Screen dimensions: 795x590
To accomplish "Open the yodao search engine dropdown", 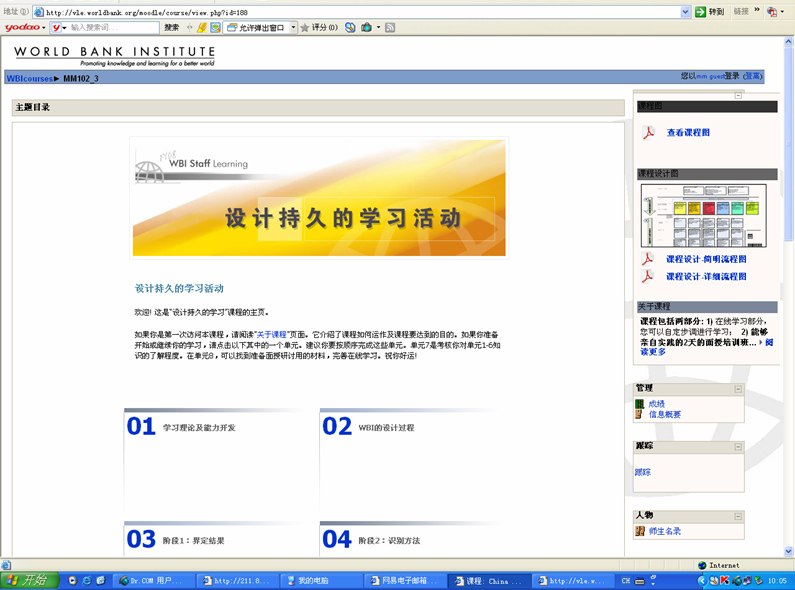I will (64, 27).
